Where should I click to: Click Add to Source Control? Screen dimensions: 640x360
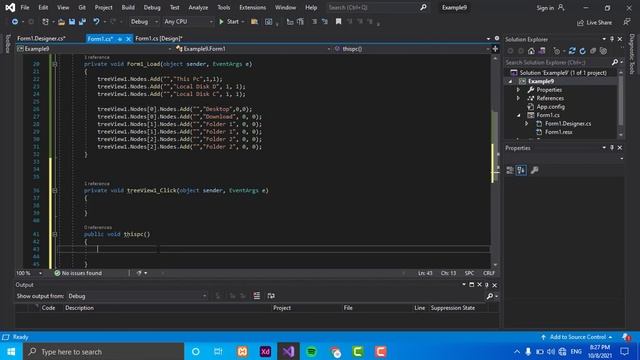[577, 337]
